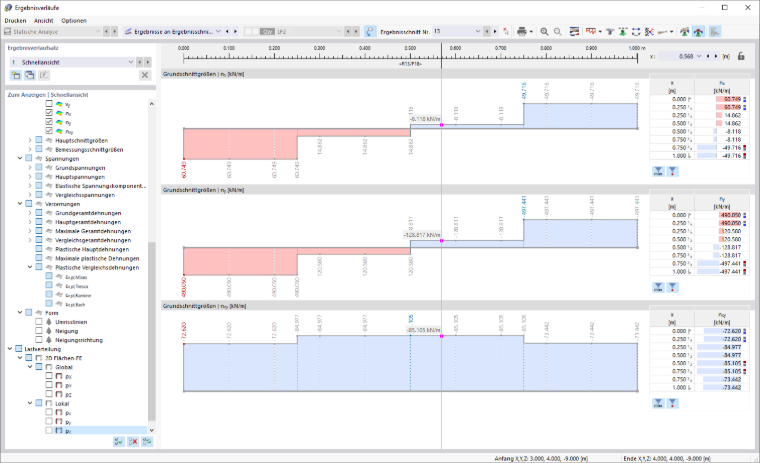The height and width of the screenshot is (463, 760).
Task: Click funnel filter icon under nxy table
Action: tap(672, 403)
